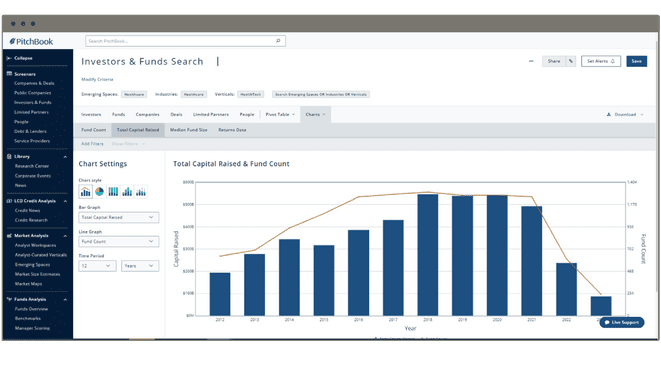This screenshot has height=367, width=661.
Task: Click the link icon beside Share
Action: (x=571, y=61)
